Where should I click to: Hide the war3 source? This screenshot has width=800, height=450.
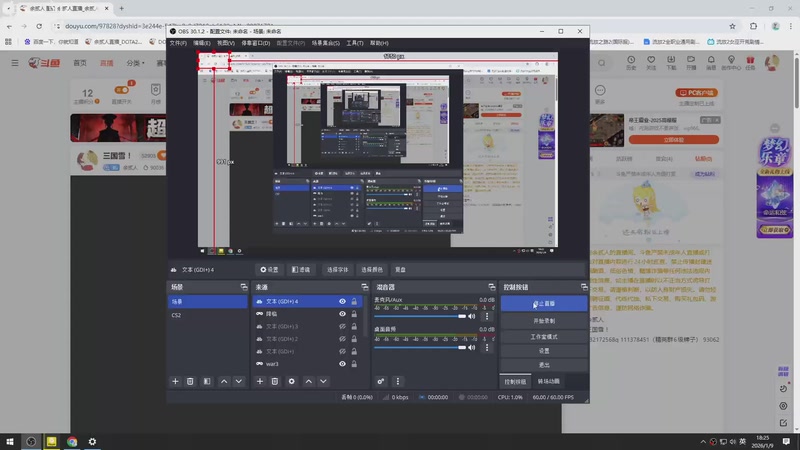342,364
